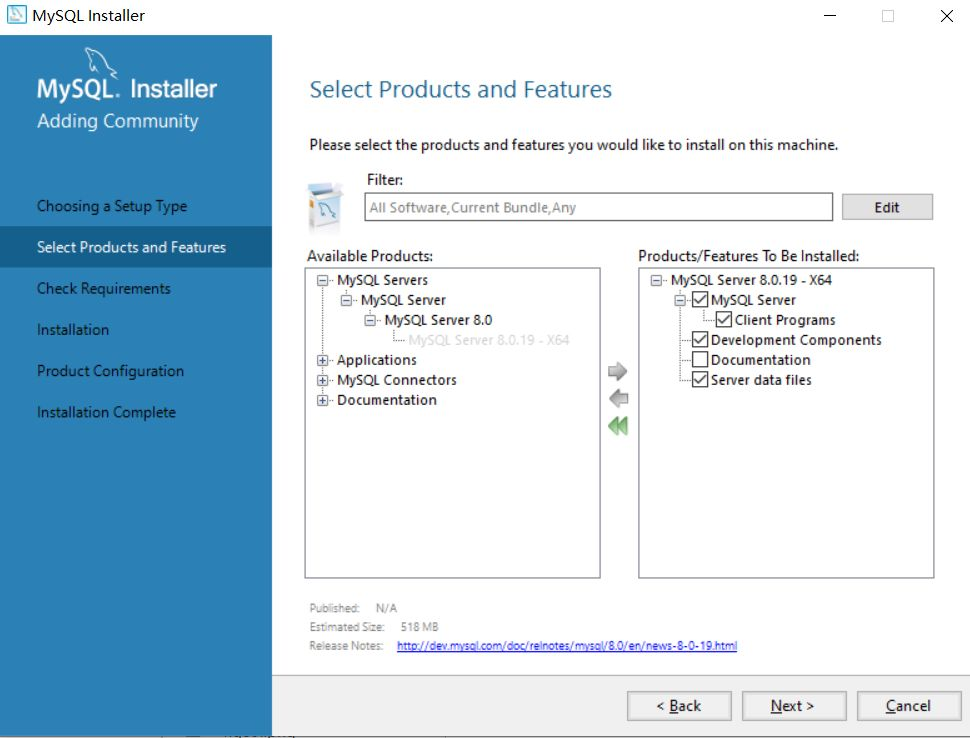Go to Choosing a Setup Type step
Image resolution: width=970 pixels, height=738 pixels.
tap(112, 206)
